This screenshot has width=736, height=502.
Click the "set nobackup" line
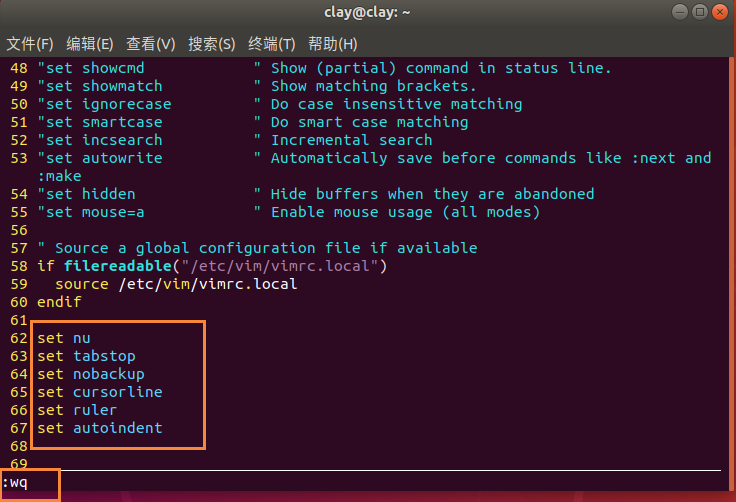pos(91,374)
